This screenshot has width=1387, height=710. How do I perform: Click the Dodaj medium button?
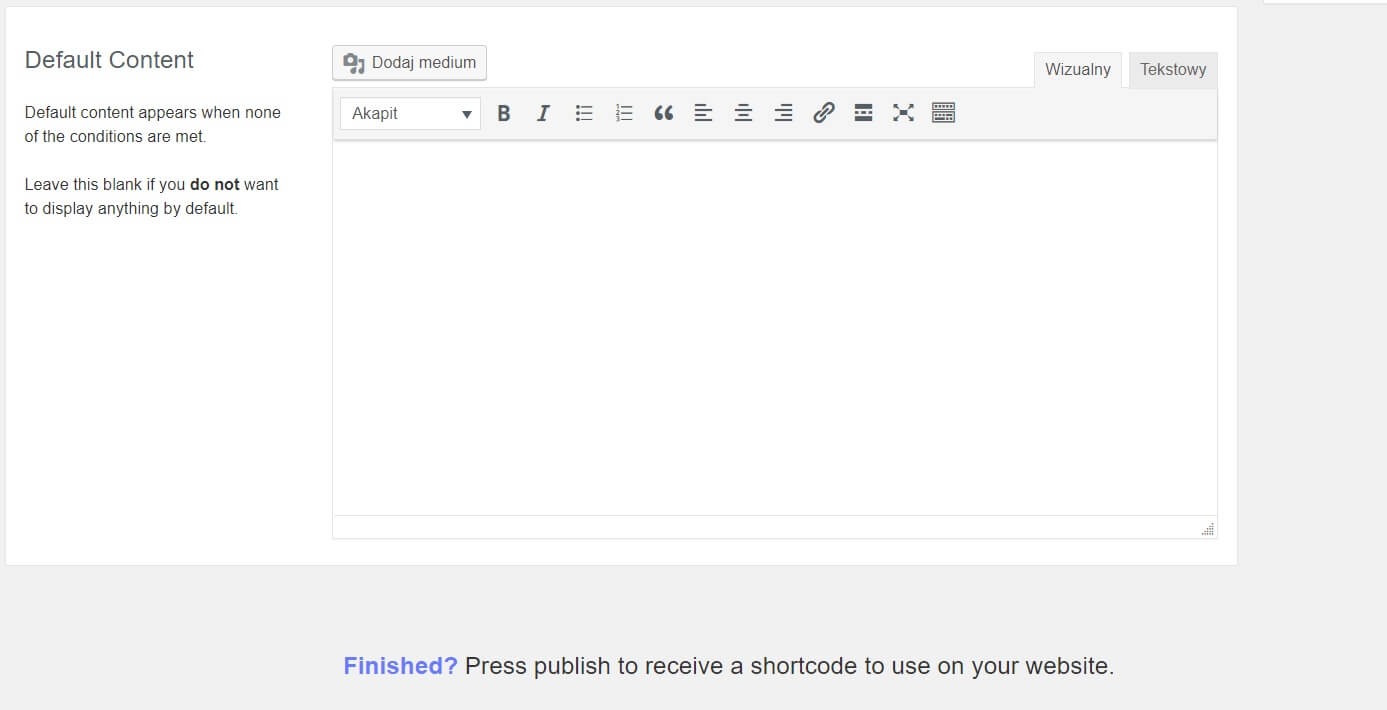click(408, 62)
